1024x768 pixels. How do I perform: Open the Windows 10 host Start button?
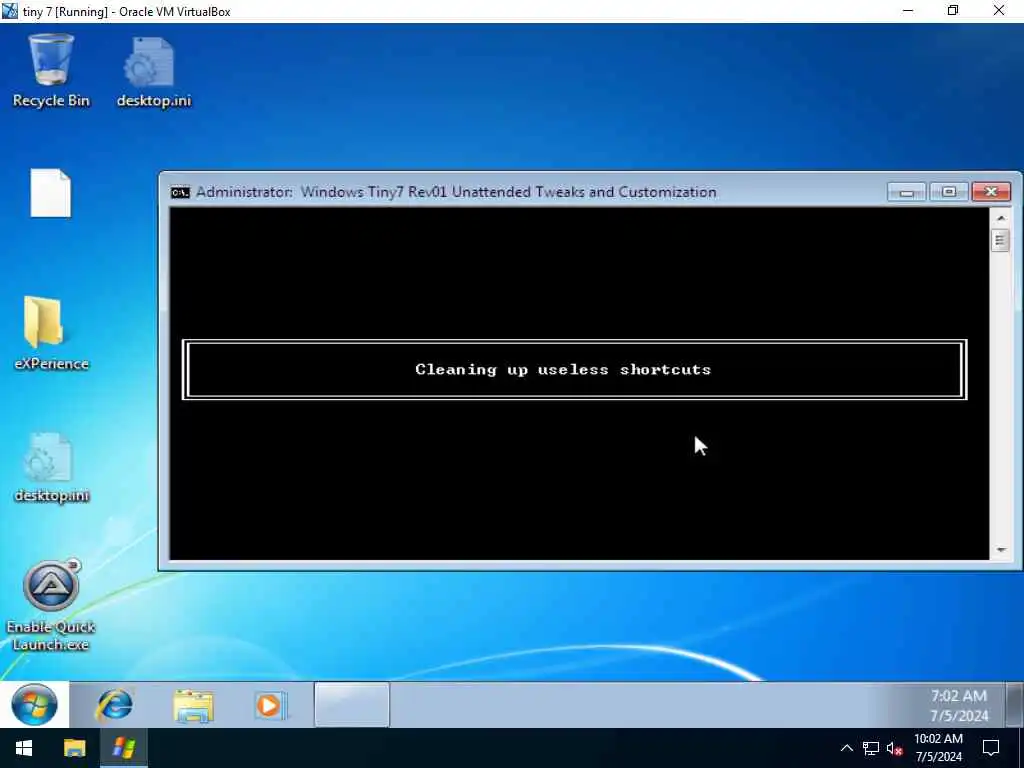tap(24, 748)
